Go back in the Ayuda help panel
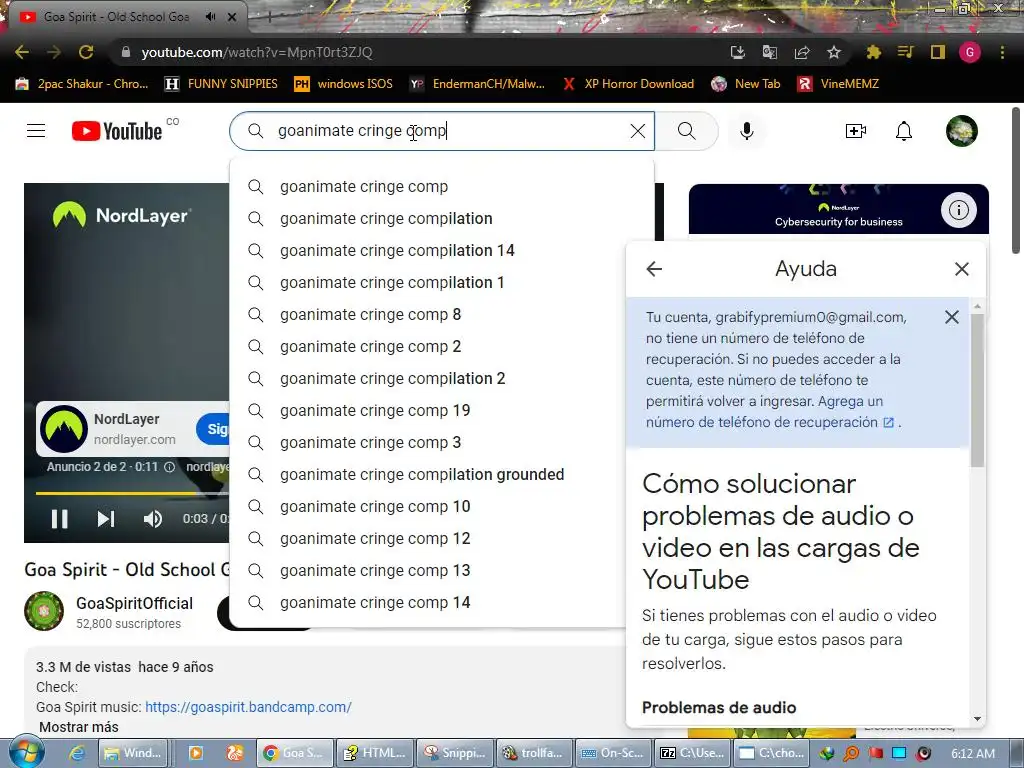 pos(654,269)
